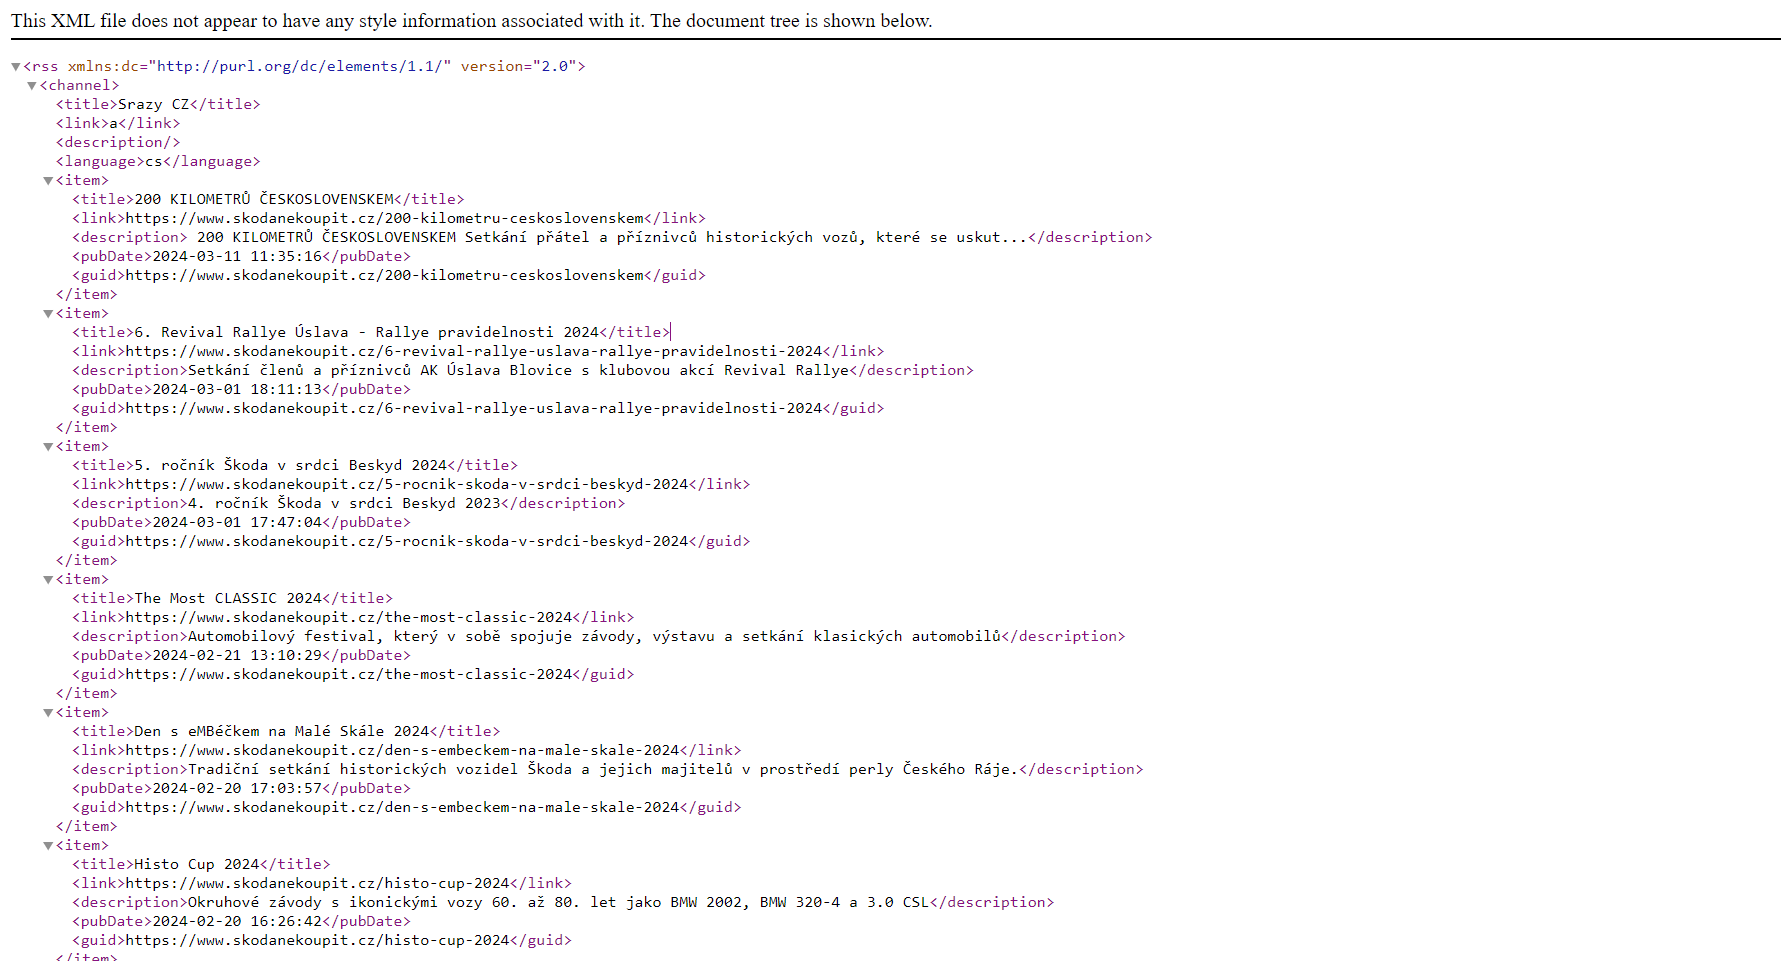Click the description starting 200 KILOMETRŮ ČESKOSLOVENSKEM Setkání

coord(612,237)
